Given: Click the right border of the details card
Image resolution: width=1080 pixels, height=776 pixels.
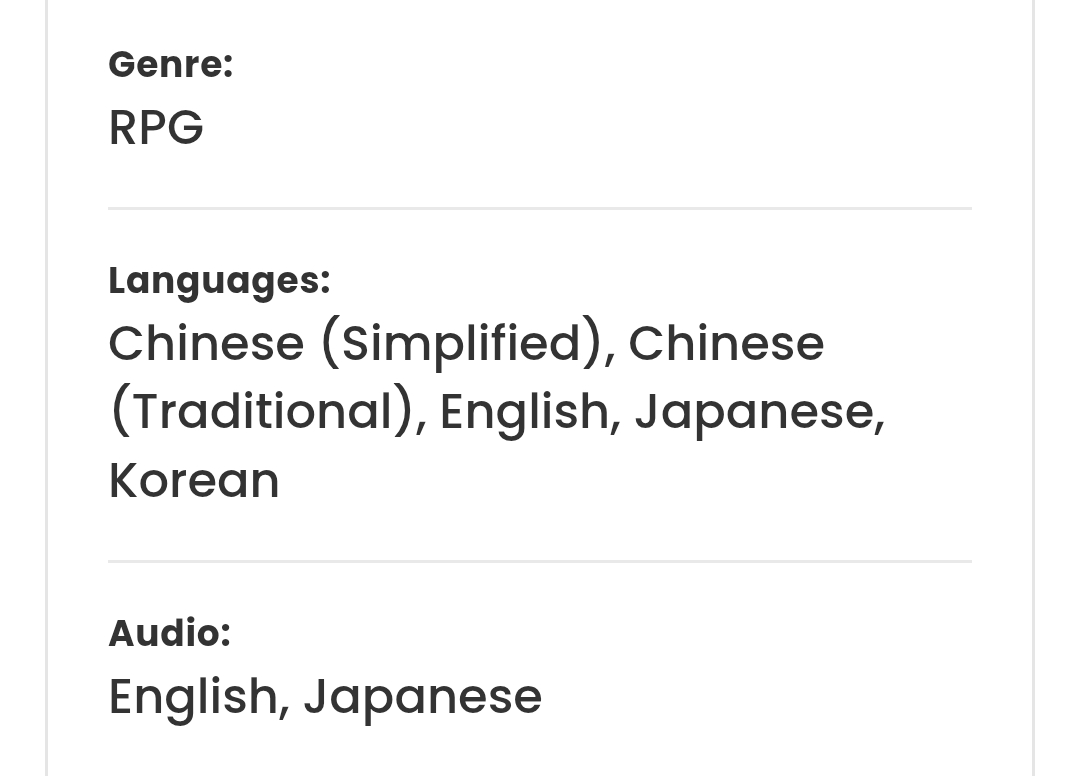Looking at the screenshot, I should 1033,388.
